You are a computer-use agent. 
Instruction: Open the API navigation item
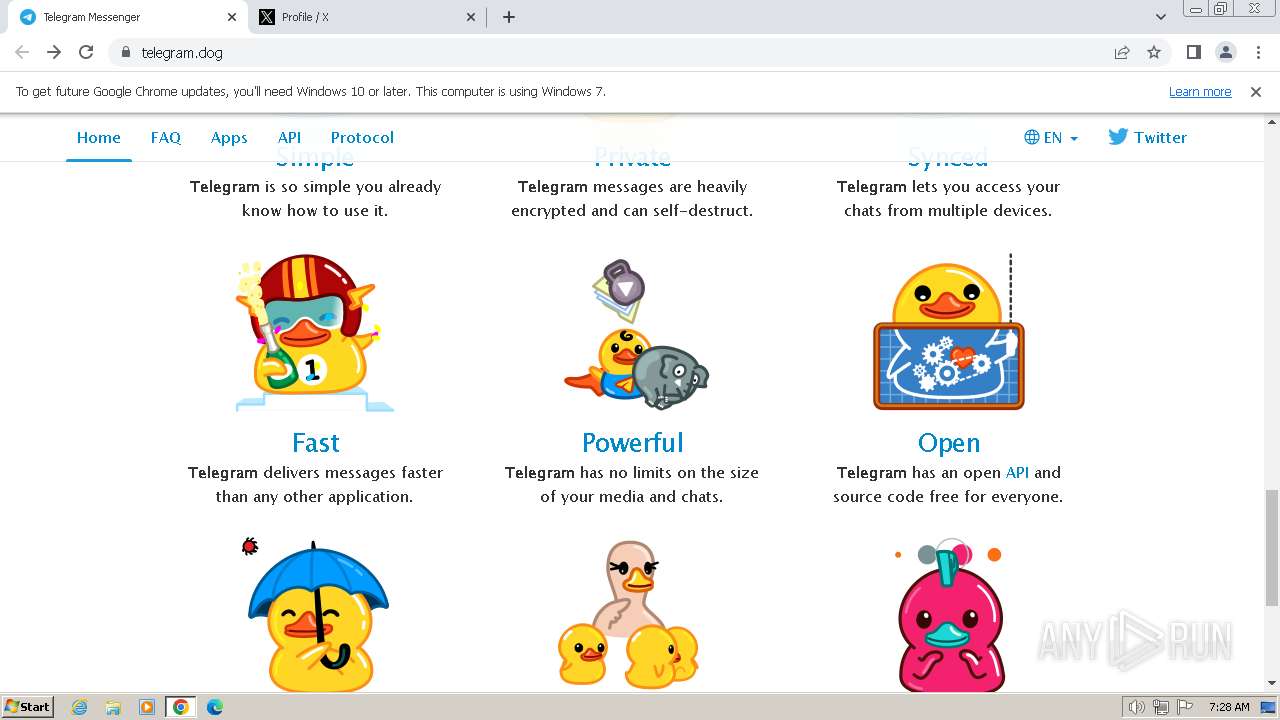pos(289,138)
